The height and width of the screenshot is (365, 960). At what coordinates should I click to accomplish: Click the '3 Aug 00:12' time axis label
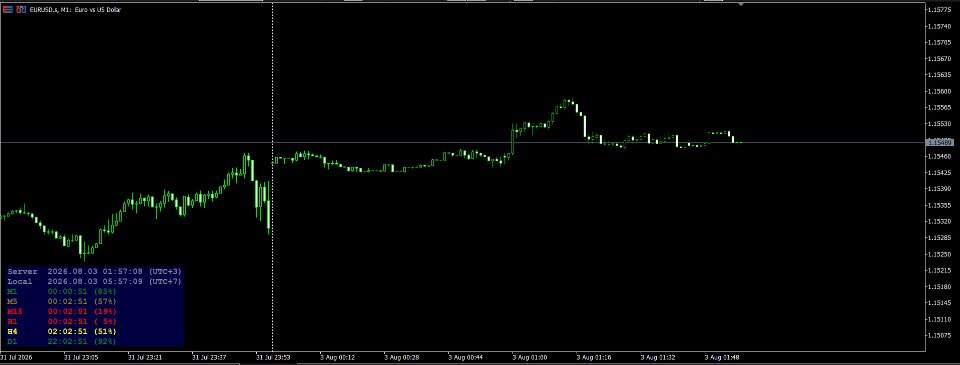[x=337, y=356]
